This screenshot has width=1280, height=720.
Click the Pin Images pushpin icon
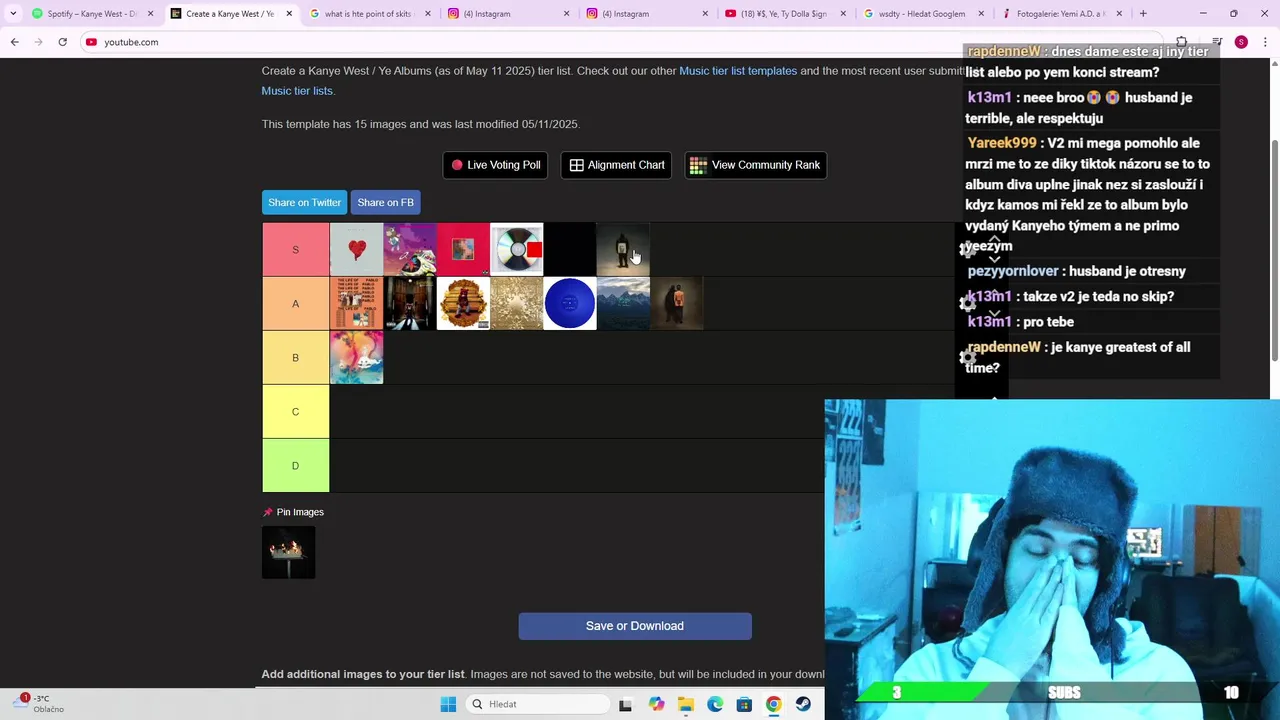pyautogui.click(x=267, y=512)
